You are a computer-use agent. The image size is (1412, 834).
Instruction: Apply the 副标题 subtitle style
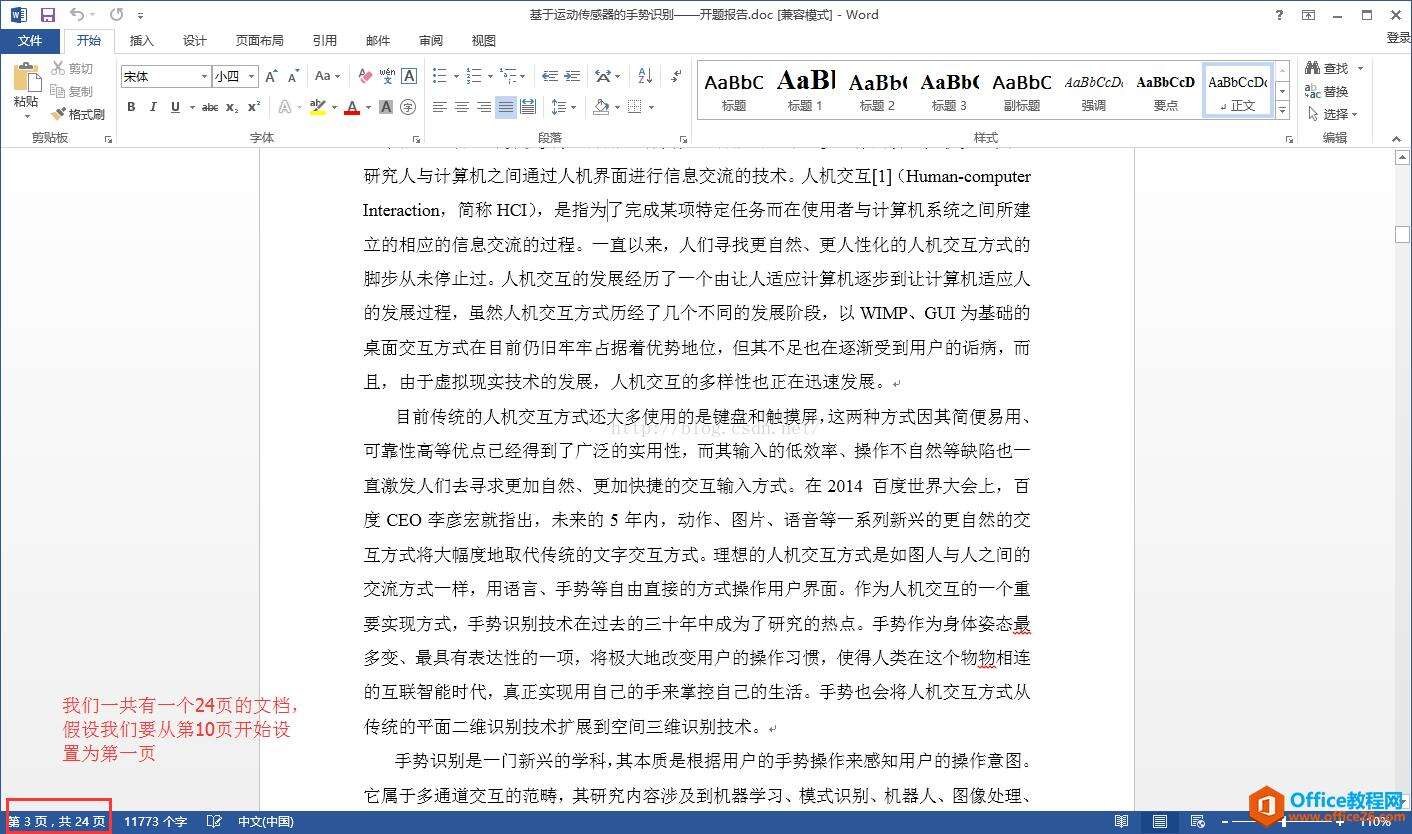click(1021, 90)
